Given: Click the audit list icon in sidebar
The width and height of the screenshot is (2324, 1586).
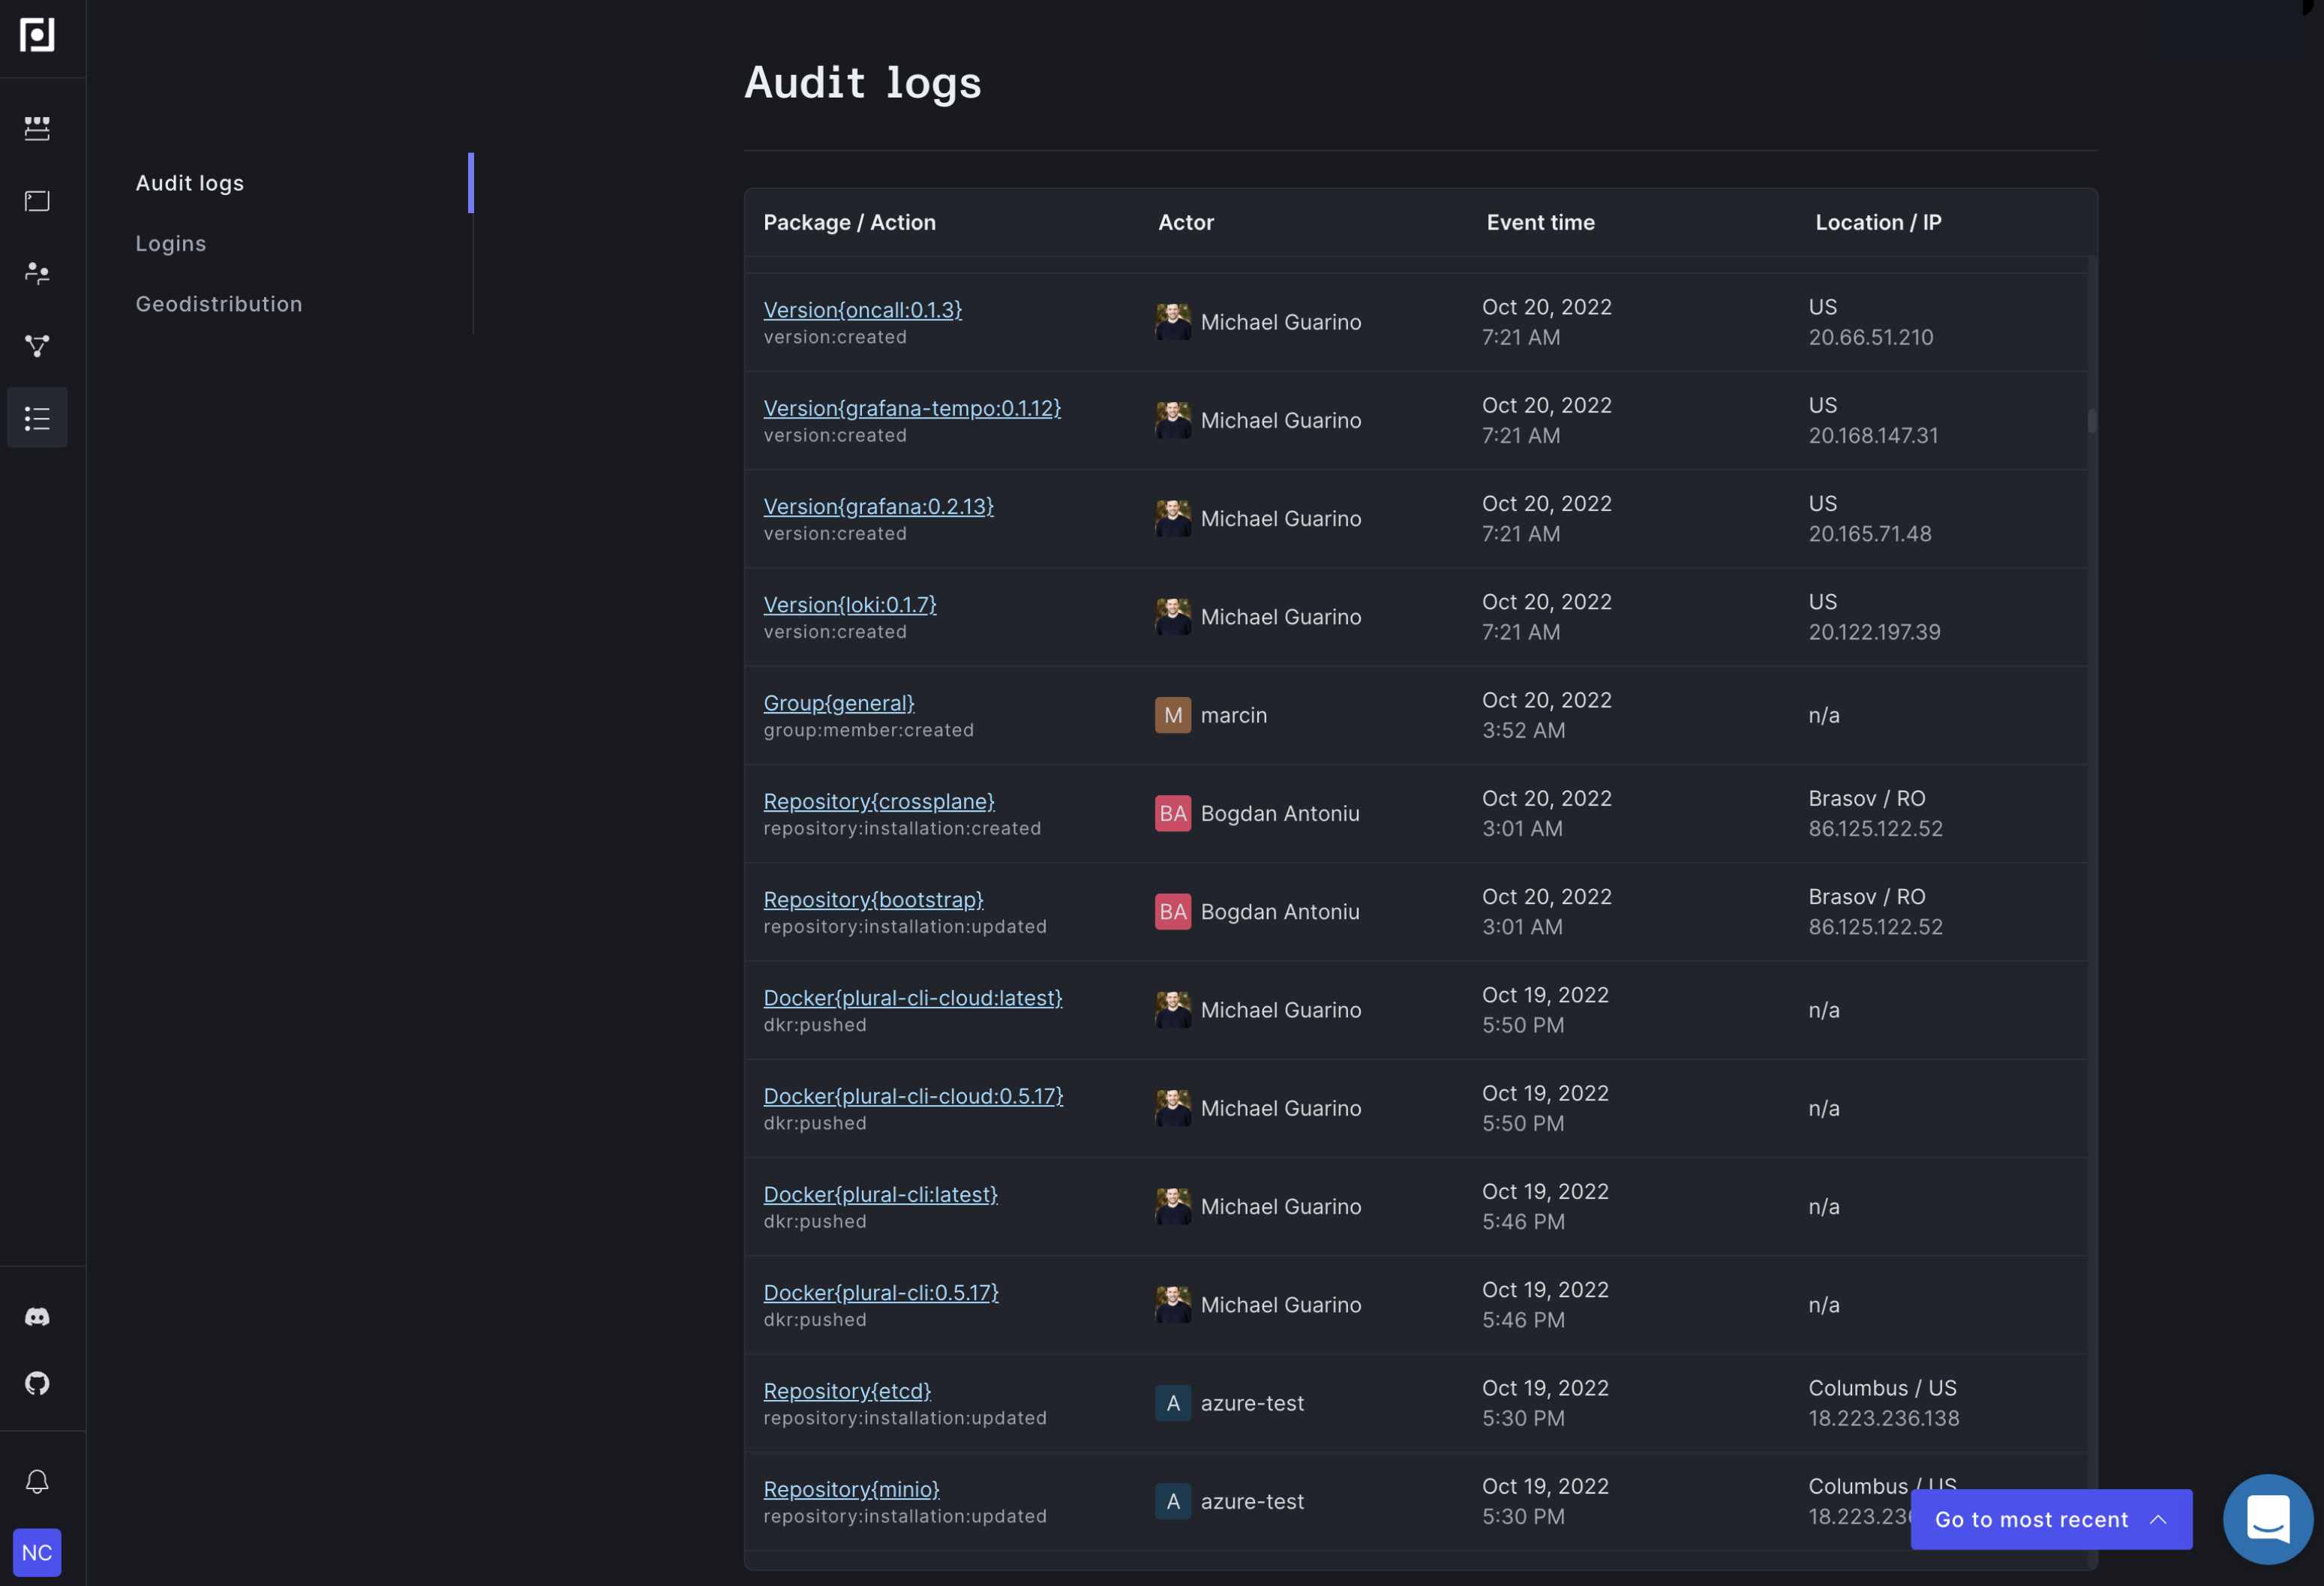Looking at the screenshot, I should (37, 418).
